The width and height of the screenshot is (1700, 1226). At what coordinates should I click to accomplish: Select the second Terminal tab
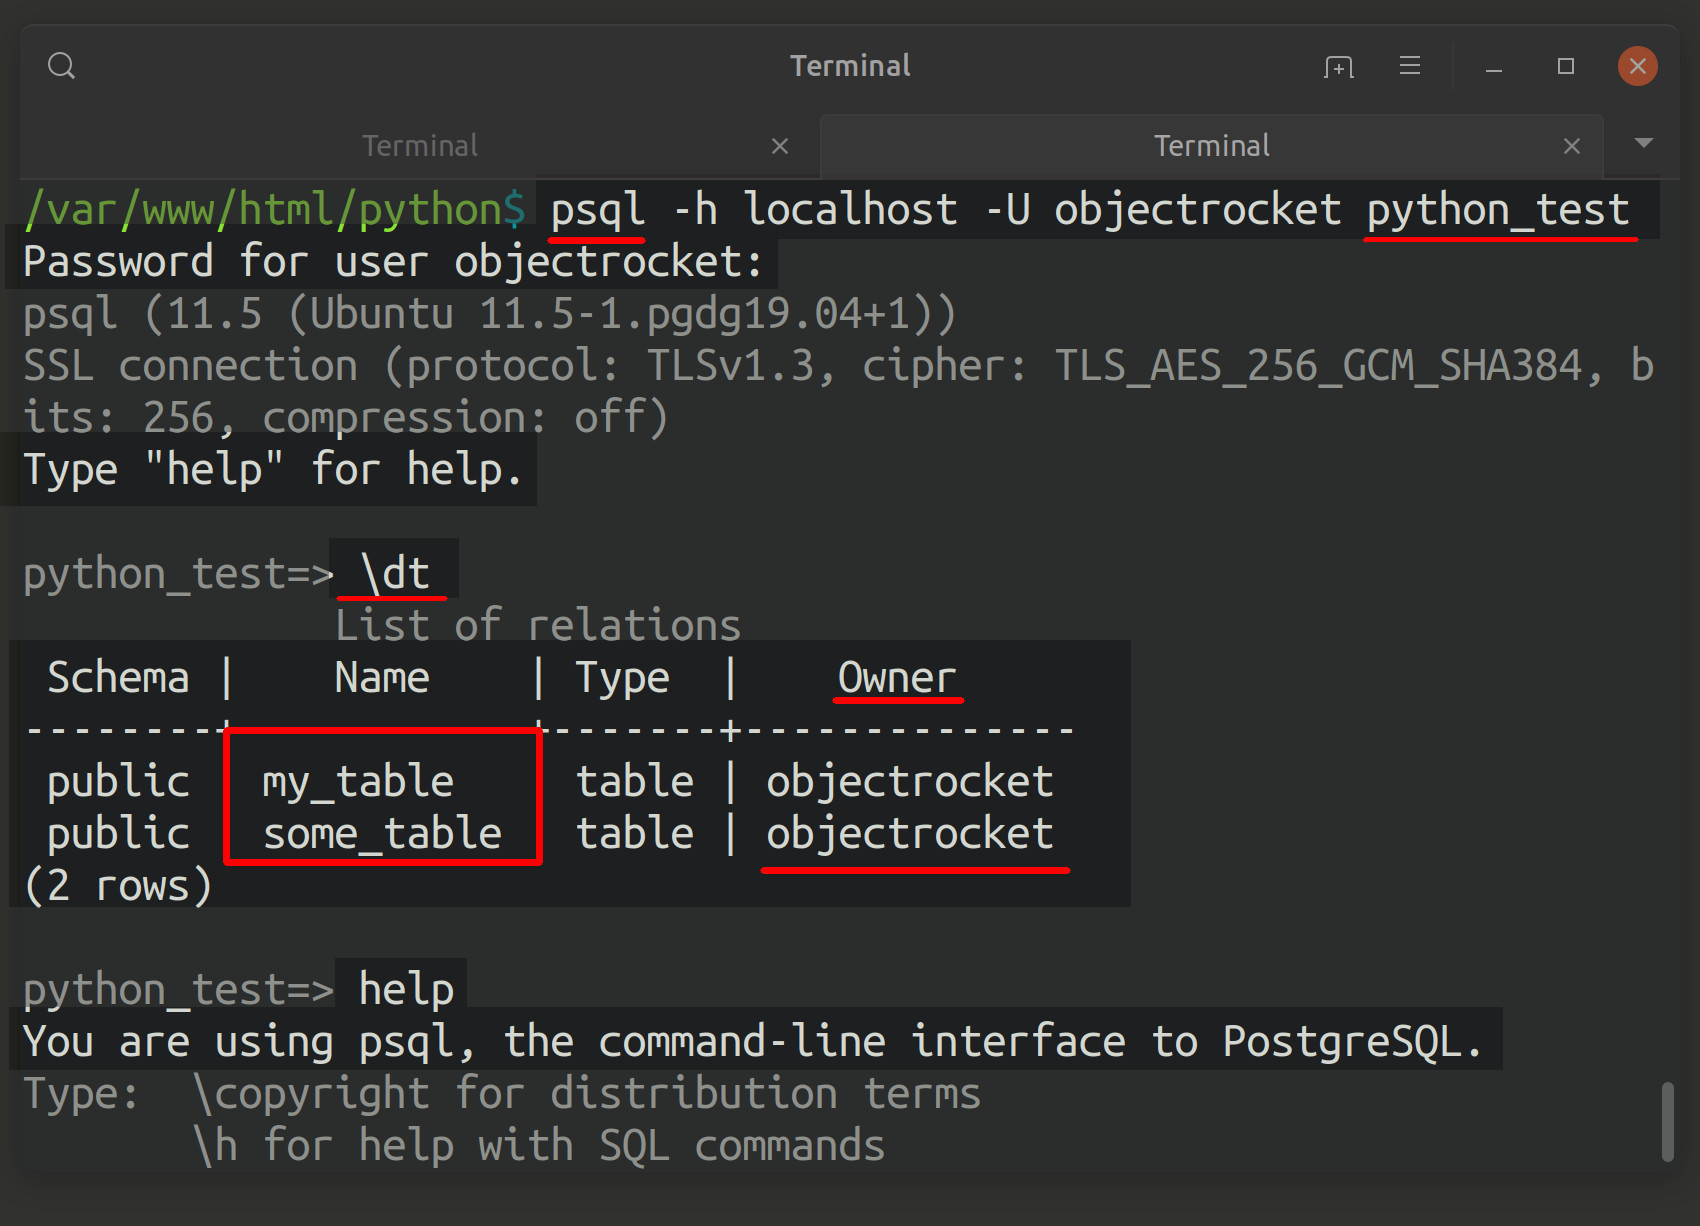click(1212, 146)
